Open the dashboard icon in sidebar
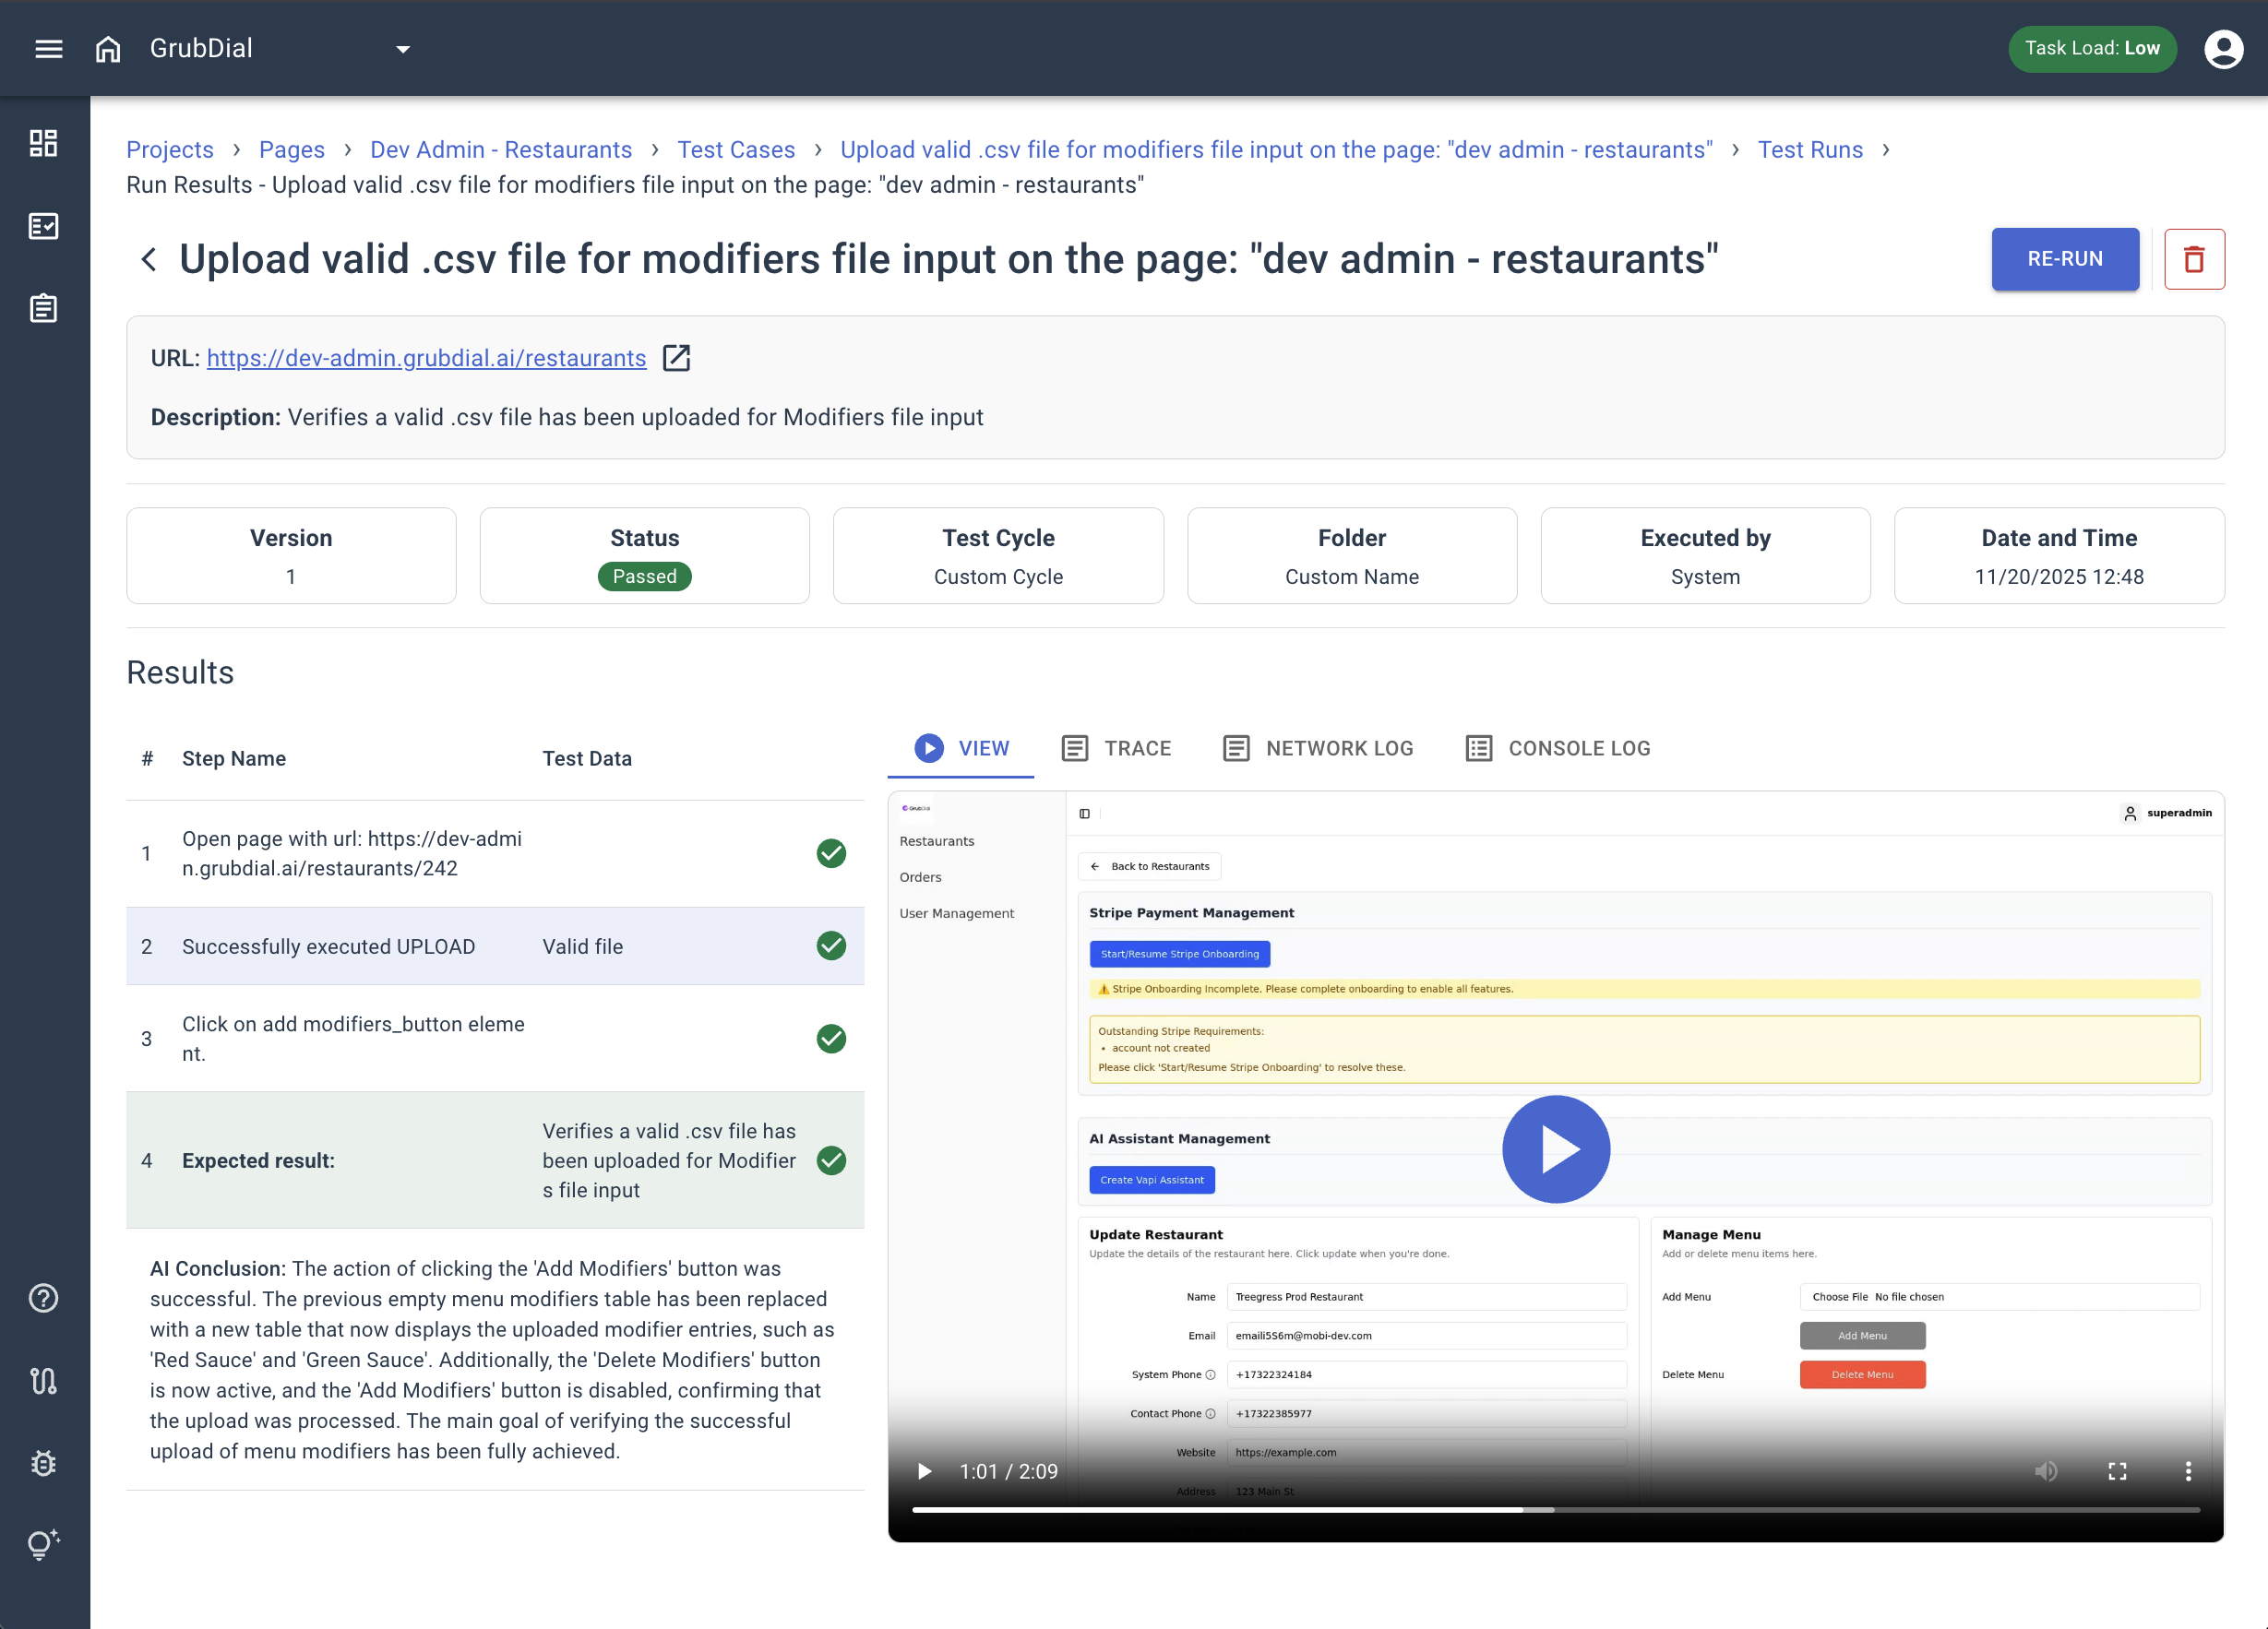The image size is (2268, 1629). tap(43, 143)
